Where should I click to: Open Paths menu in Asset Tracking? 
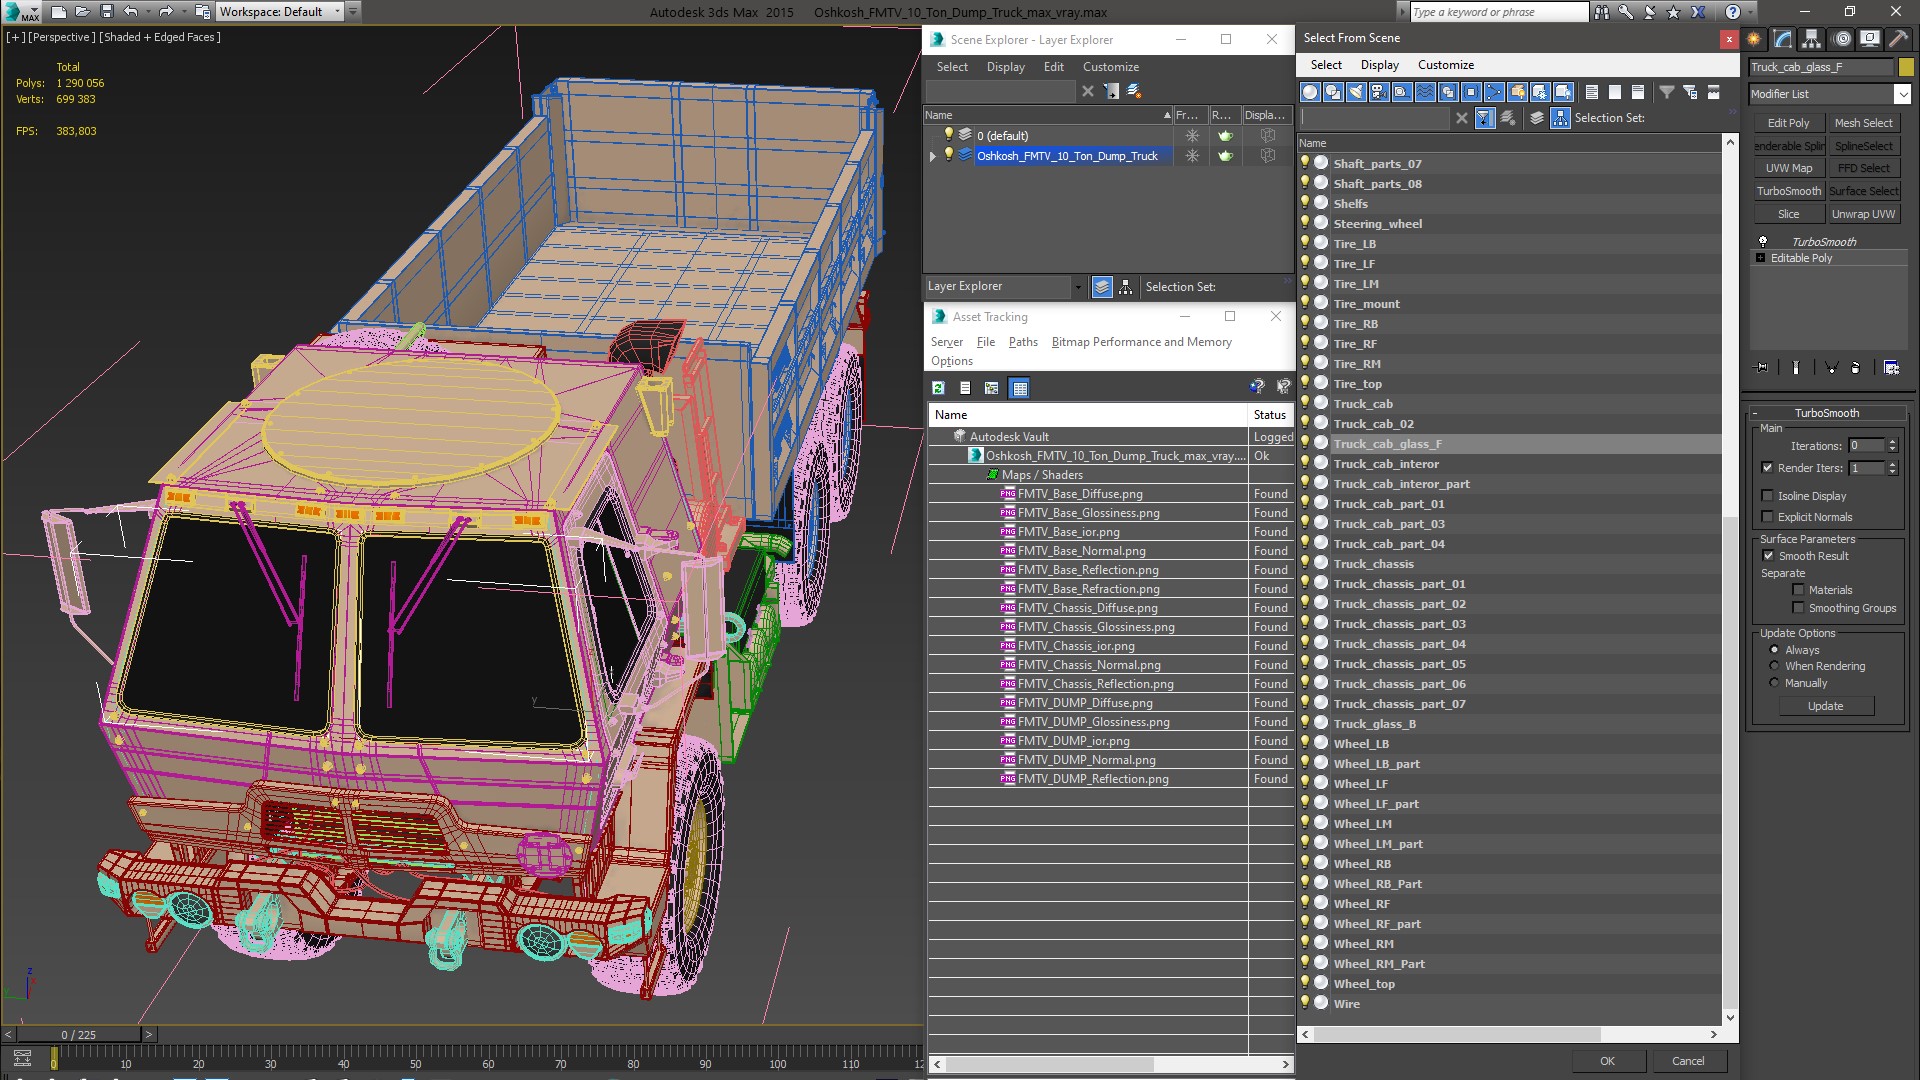(1023, 342)
